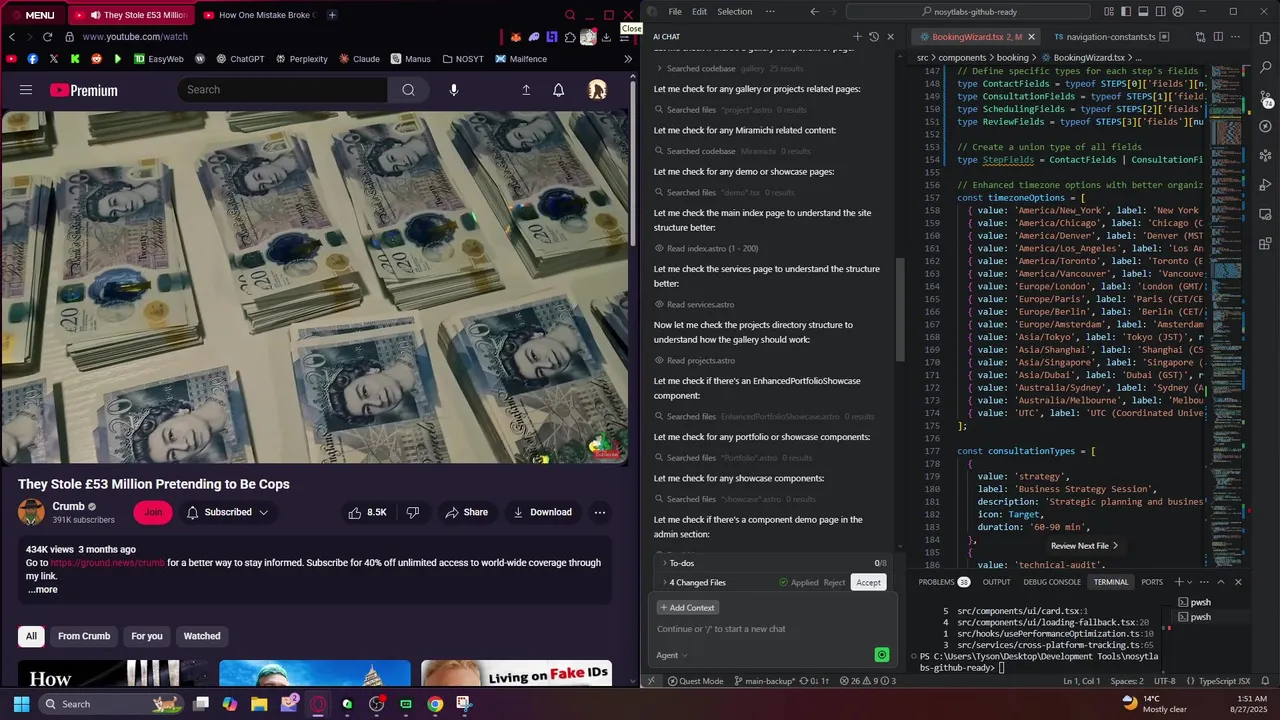This screenshot has height=720, width=1280.
Task: Go back in the browser
Action: pyautogui.click(x=12, y=37)
